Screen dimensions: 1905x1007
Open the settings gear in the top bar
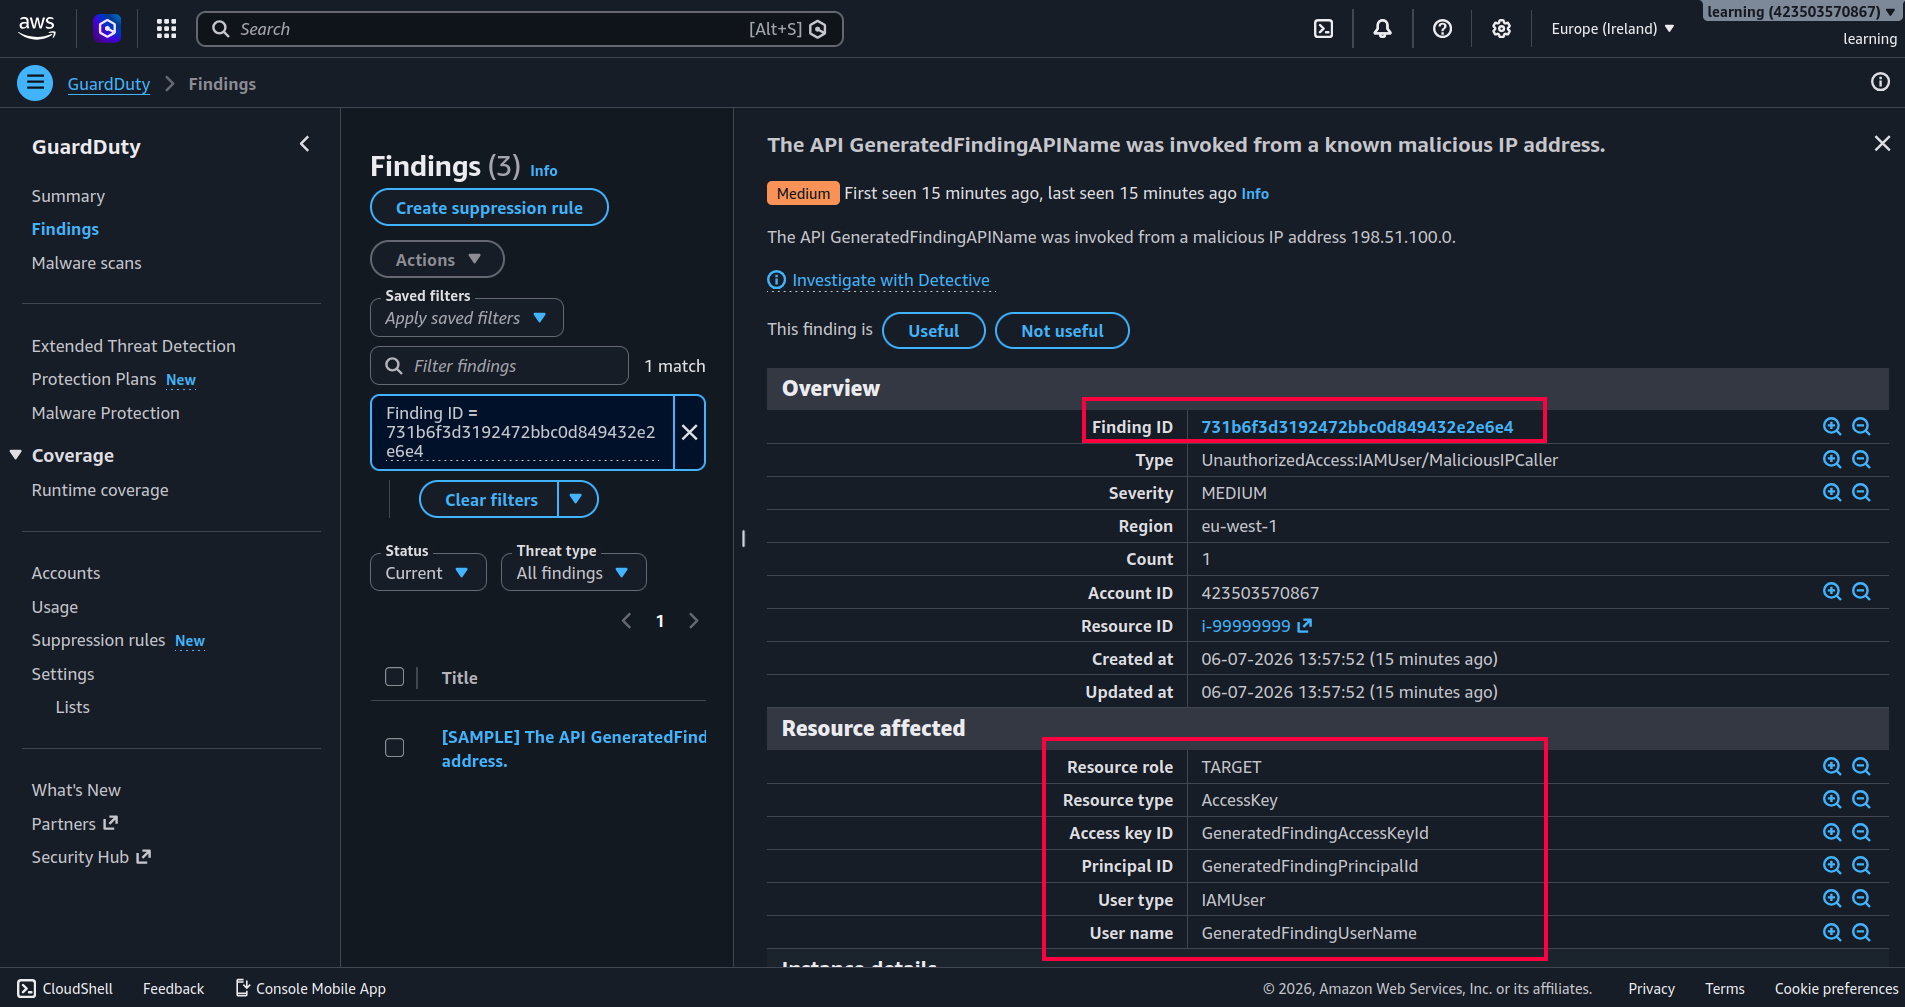[x=1501, y=29]
